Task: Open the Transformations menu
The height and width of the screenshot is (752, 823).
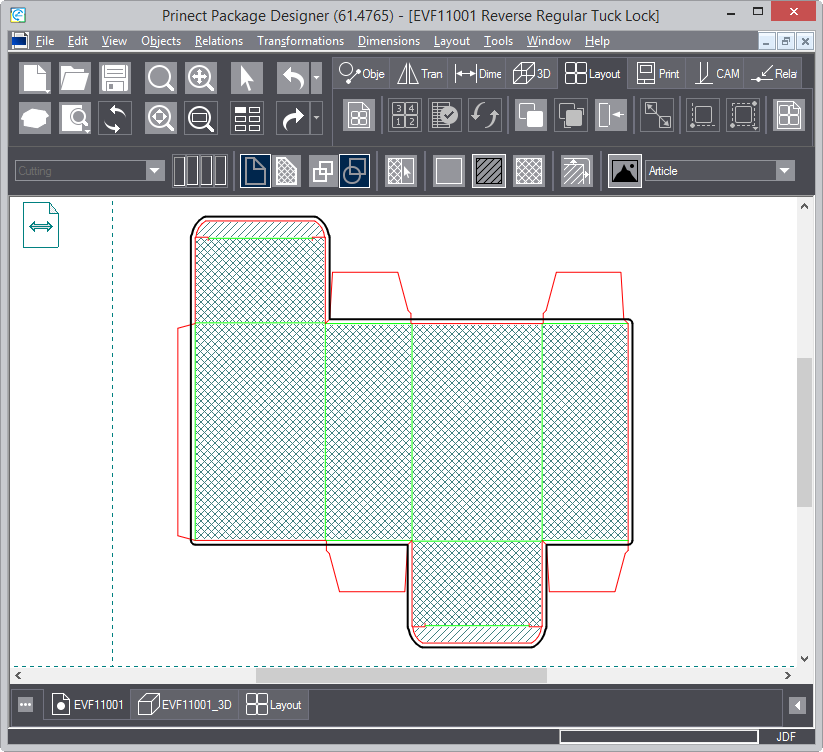Action: [x=300, y=41]
